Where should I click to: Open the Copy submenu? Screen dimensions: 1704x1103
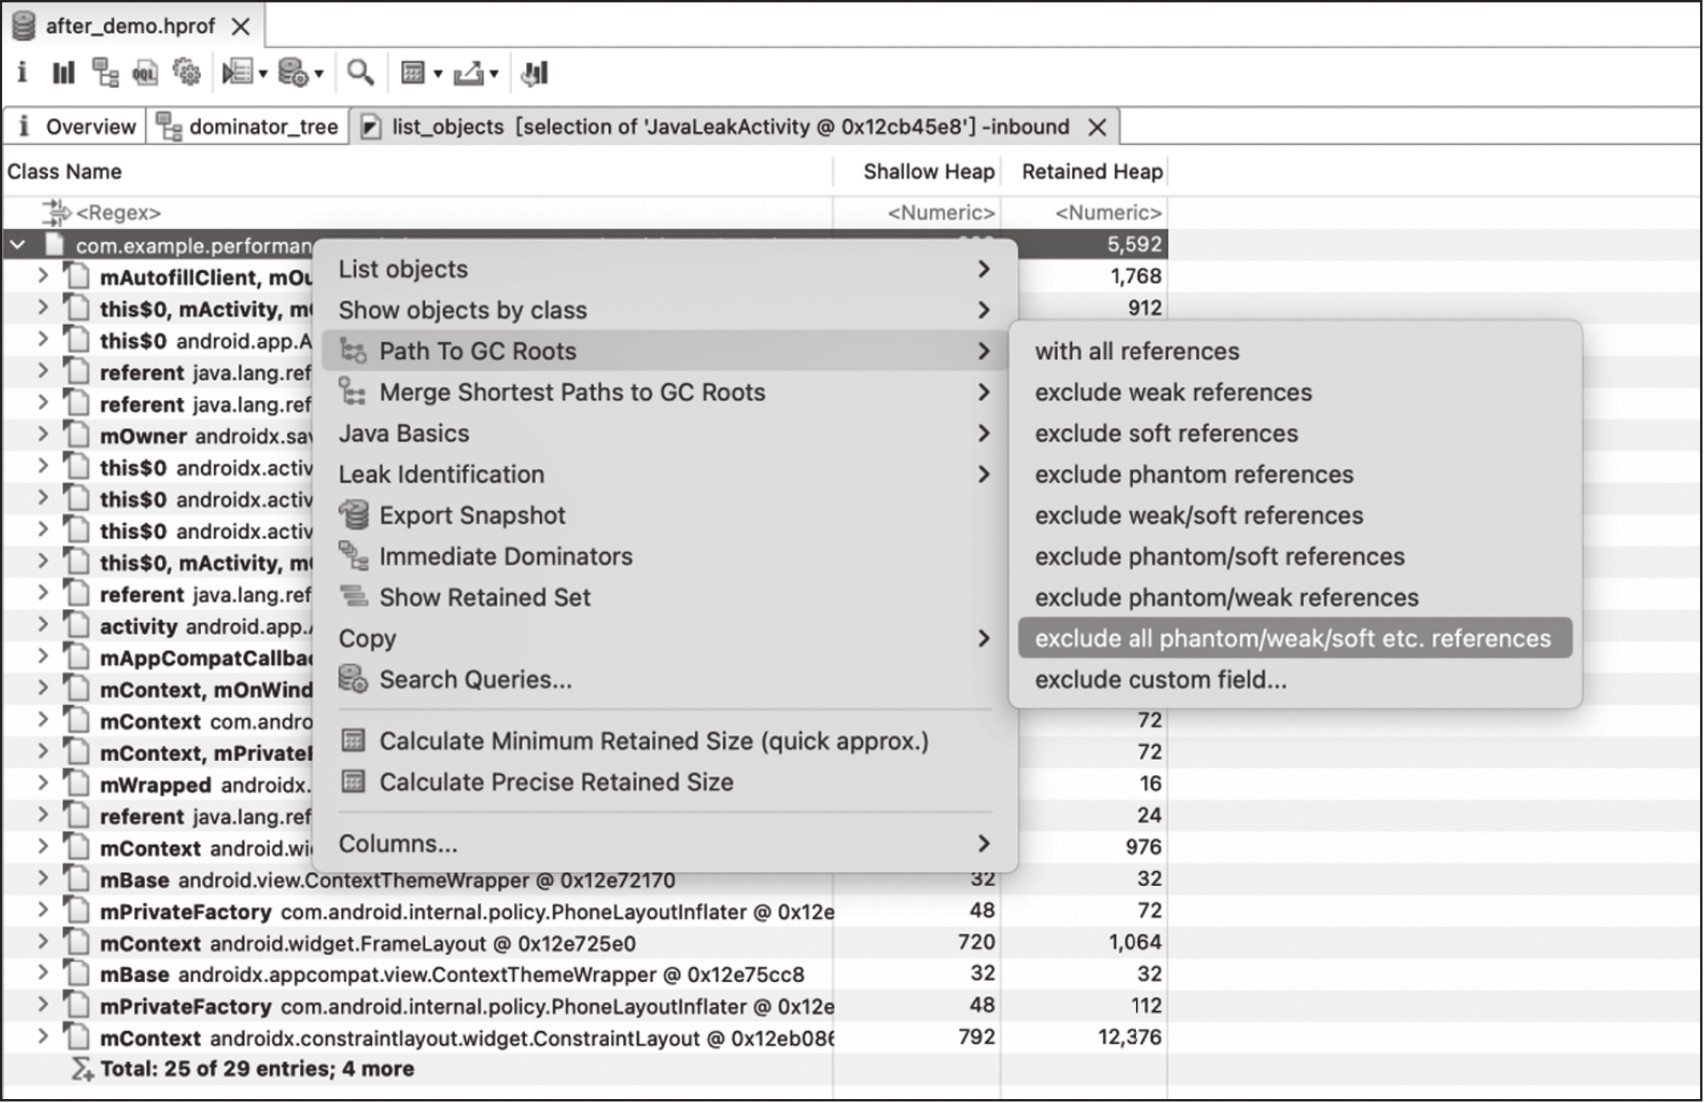pyautogui.click(x=666, y=638)
